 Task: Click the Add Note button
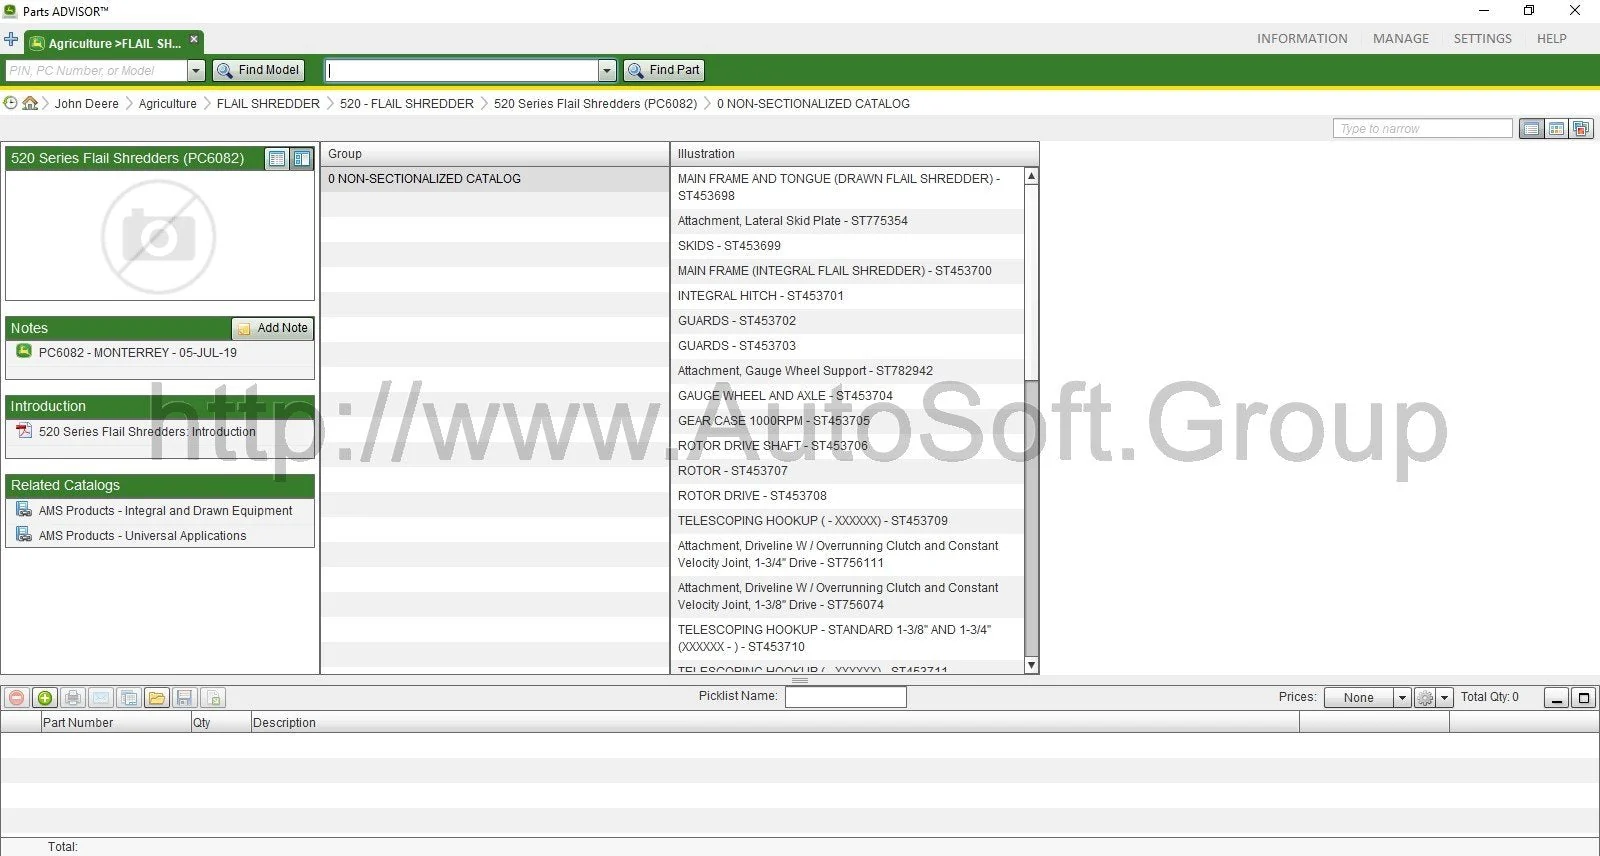272,328
